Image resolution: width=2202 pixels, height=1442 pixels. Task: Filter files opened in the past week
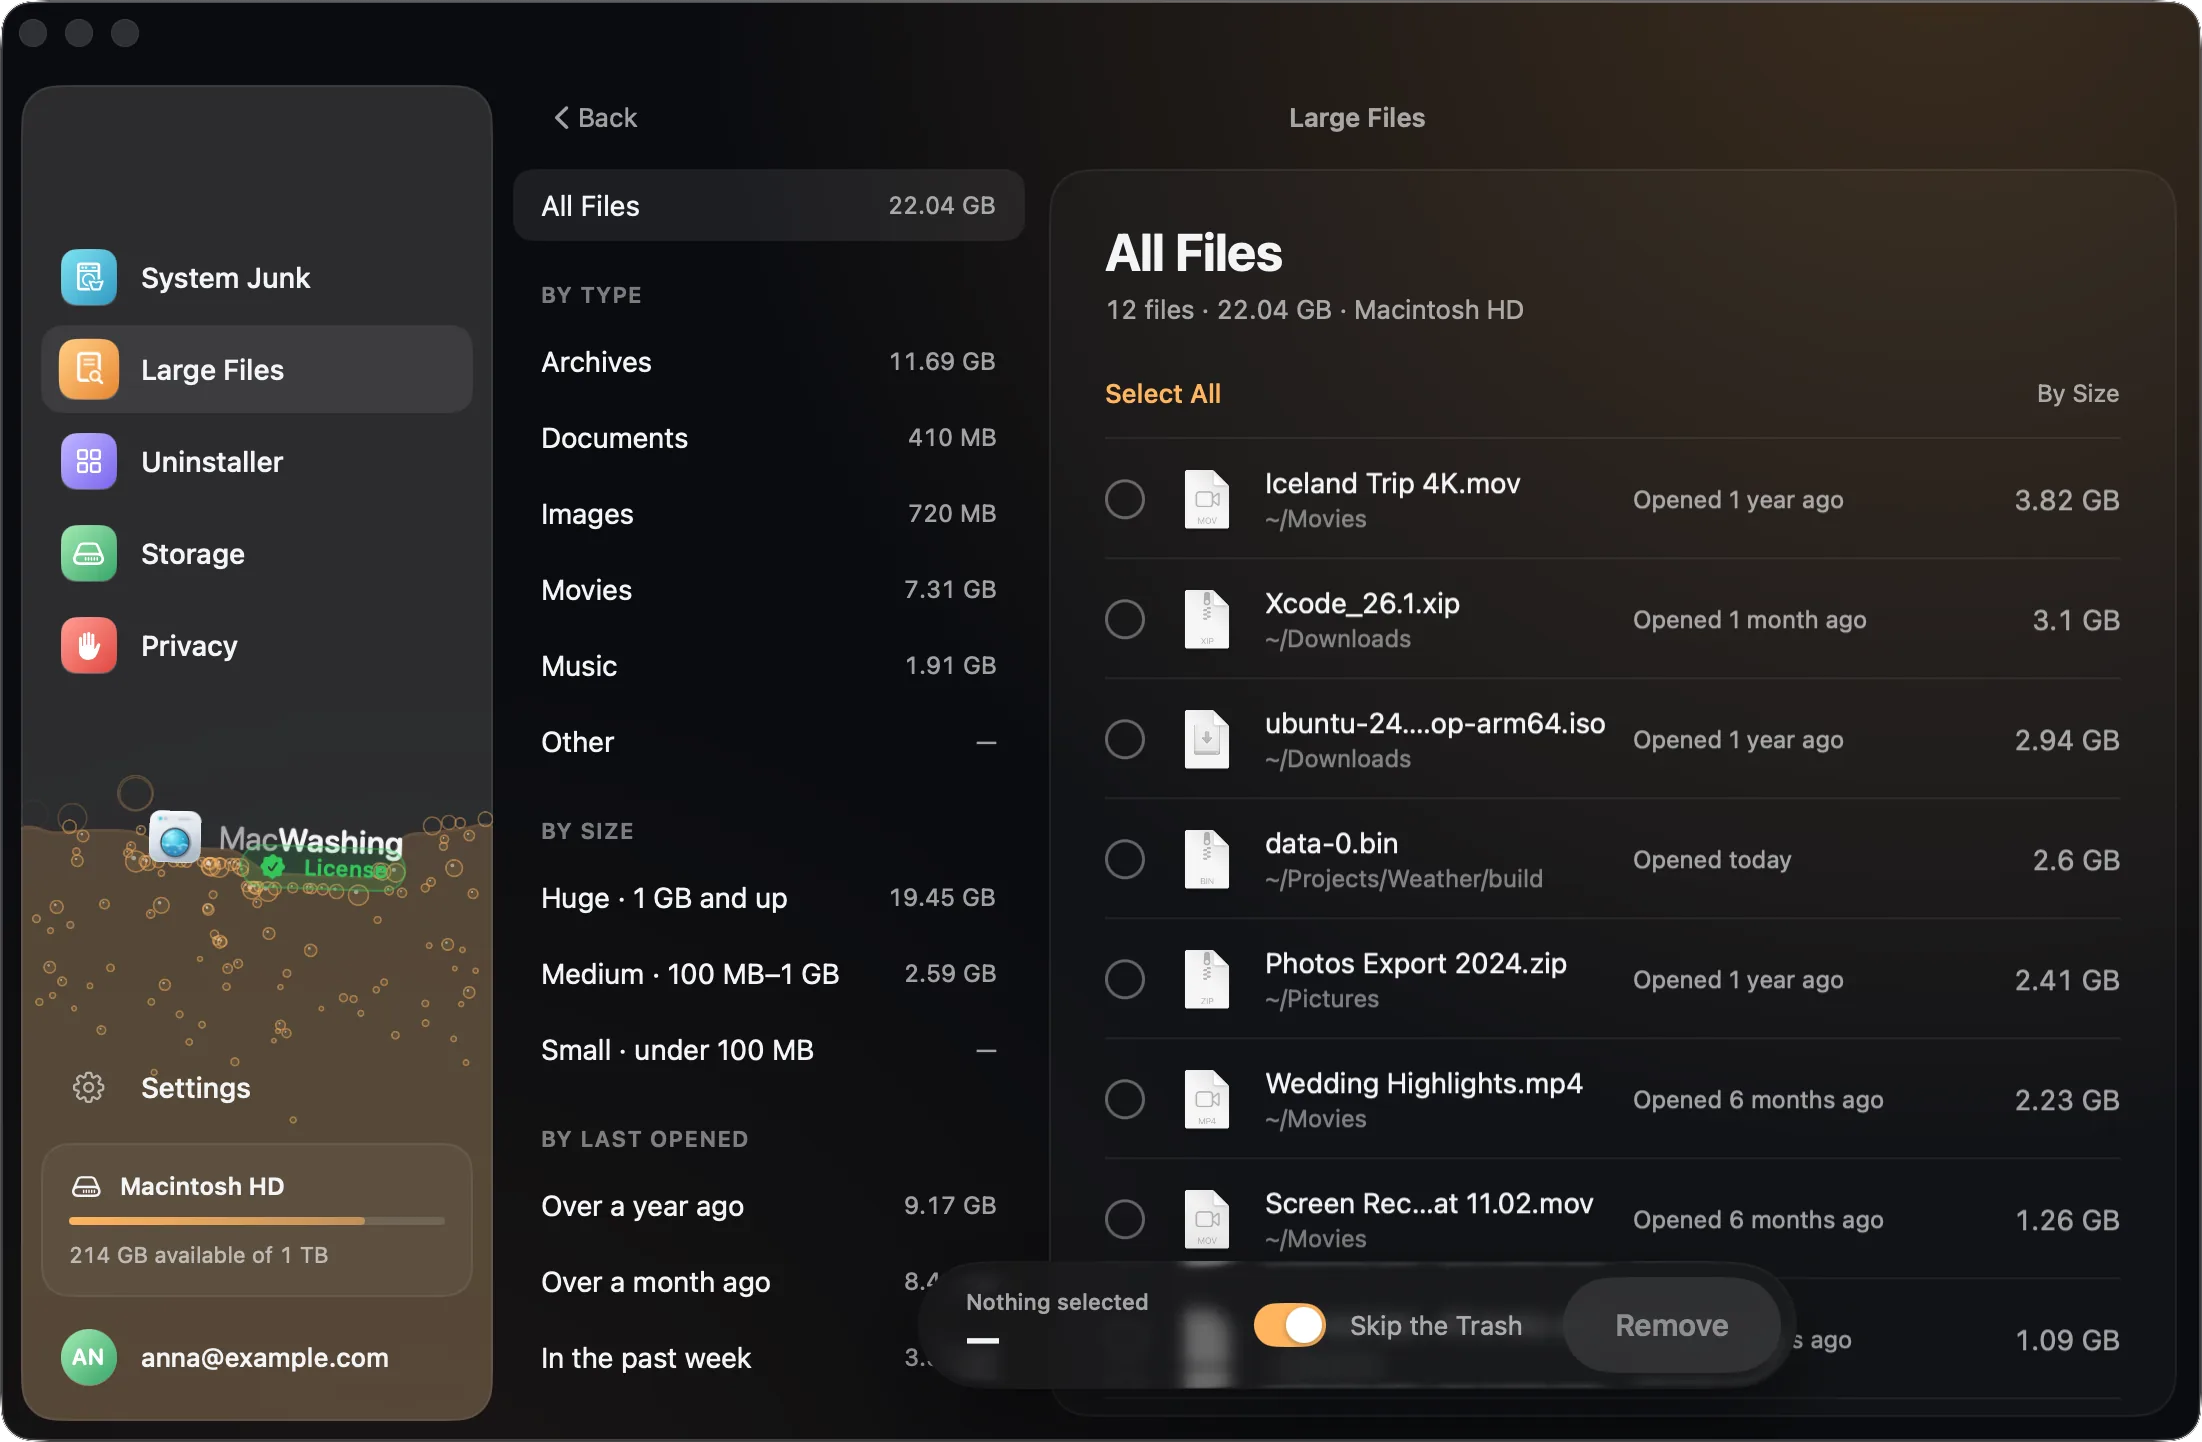click(768, 1358)
